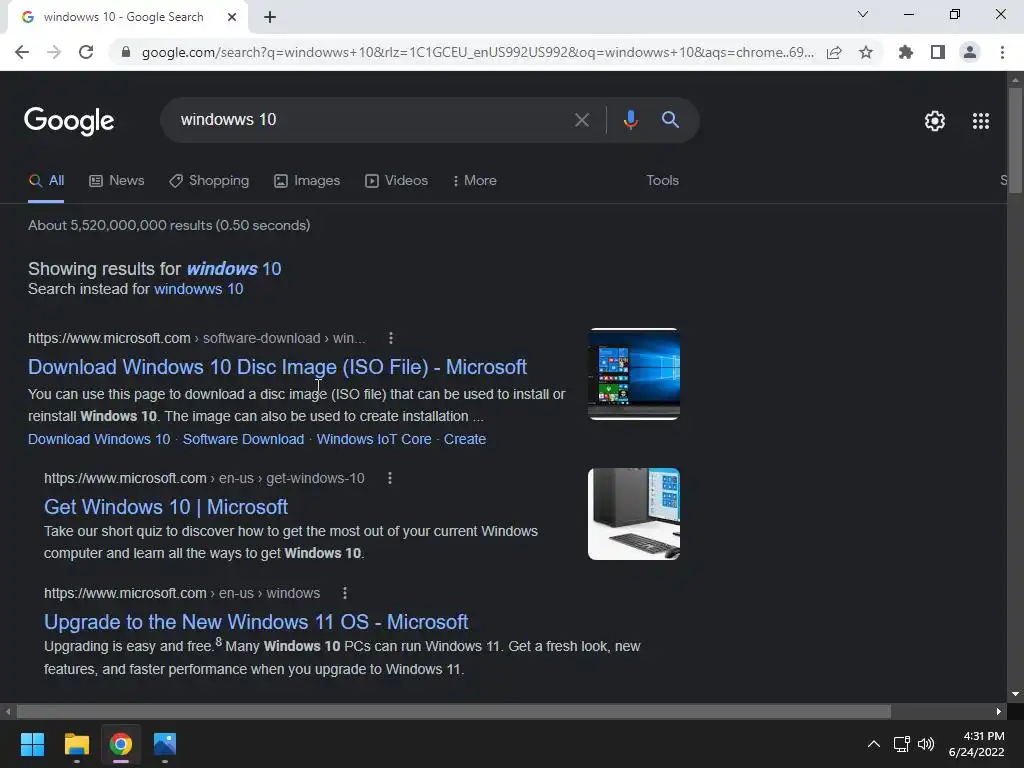Open the Chrome side panel
Screen dimensions: 1024x768
(938, 52)
